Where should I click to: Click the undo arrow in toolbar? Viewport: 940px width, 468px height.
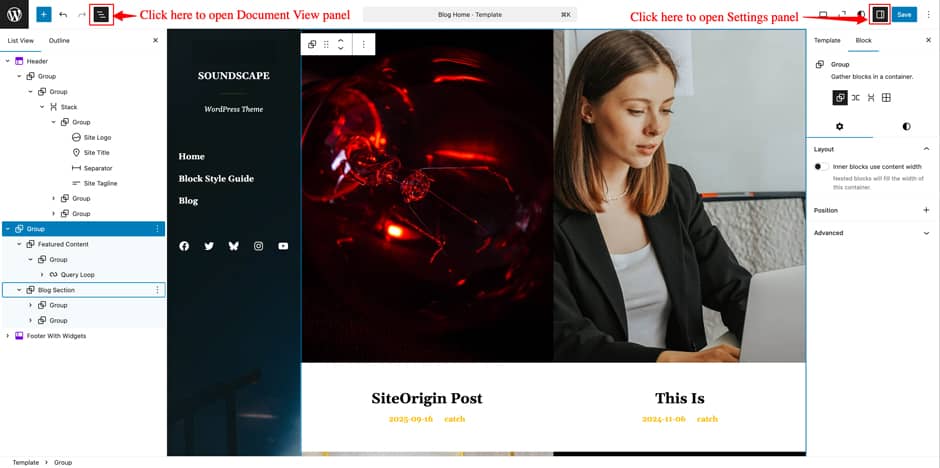click(63, 14)
